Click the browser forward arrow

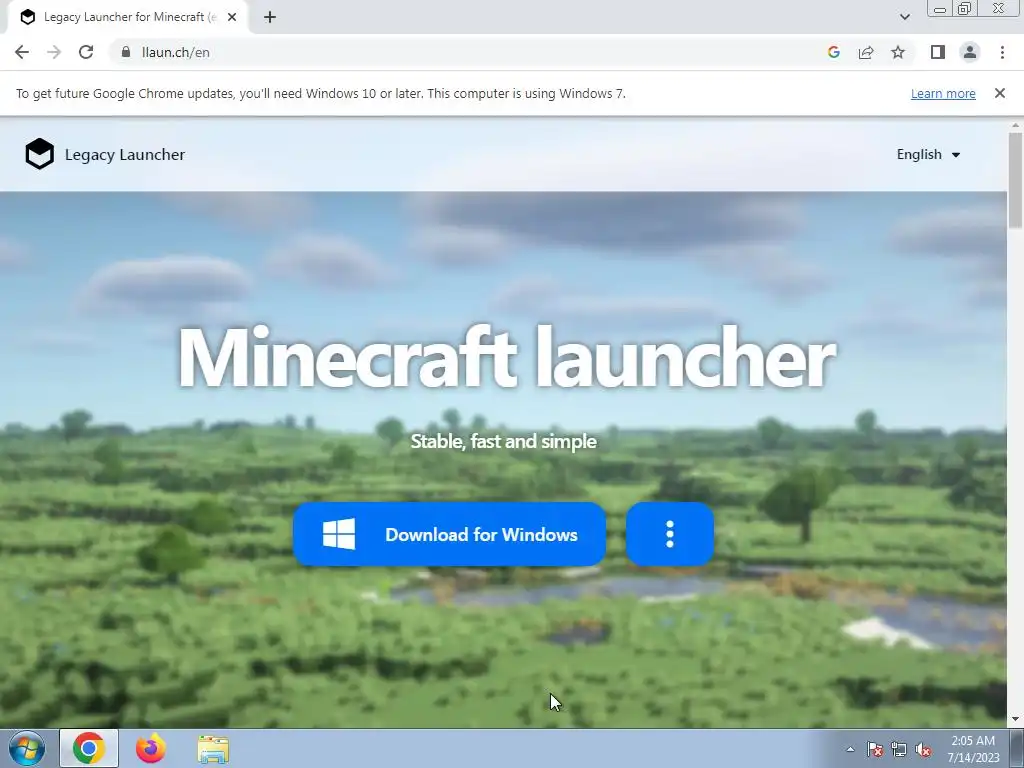(54, 52)
